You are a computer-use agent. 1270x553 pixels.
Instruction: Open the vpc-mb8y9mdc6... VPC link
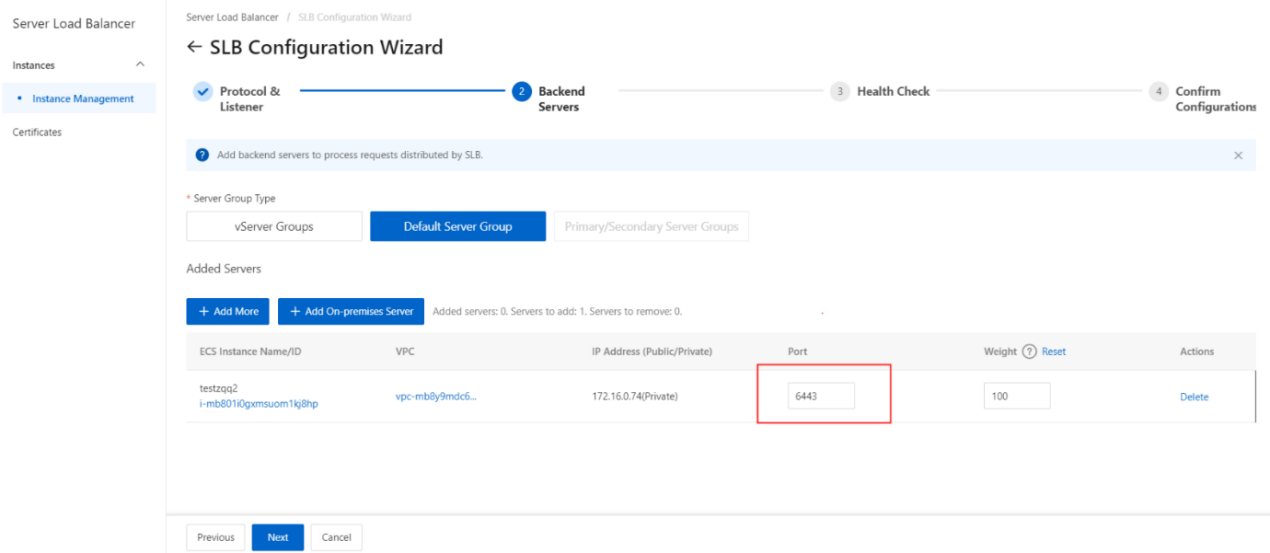tap(436, 396)
